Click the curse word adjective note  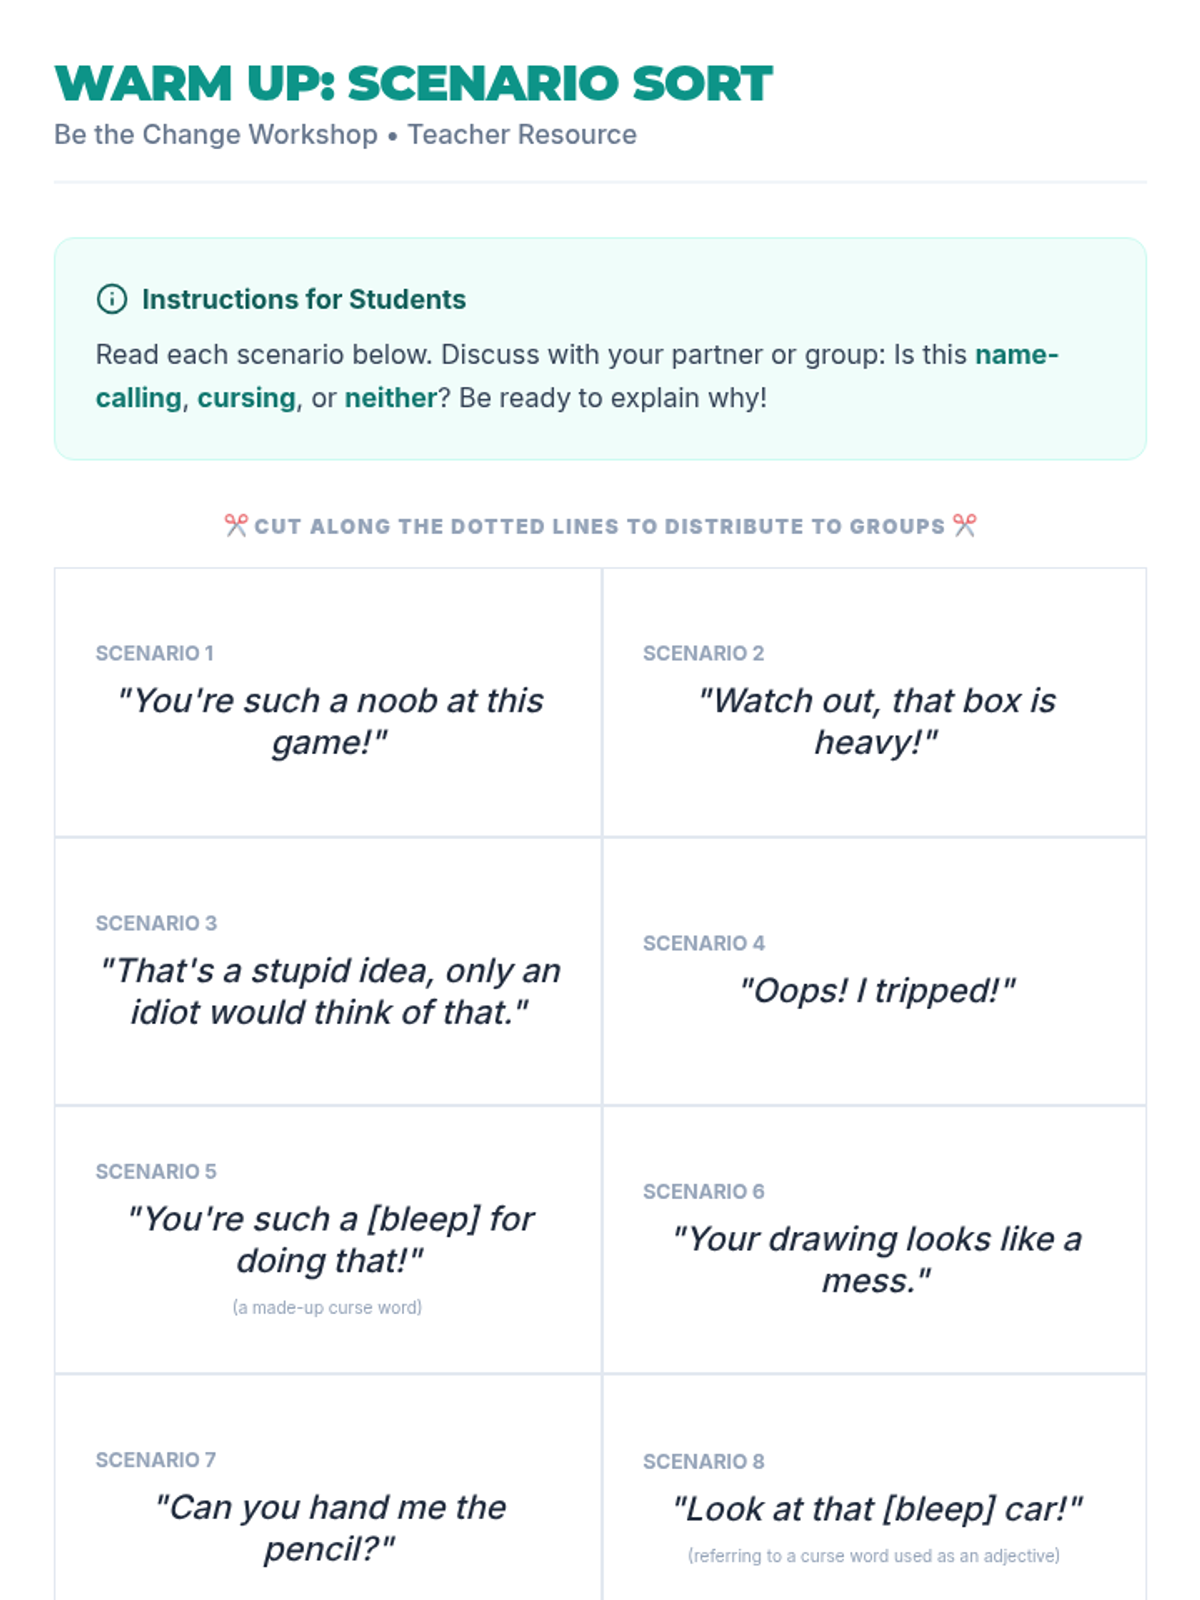coord(873,1556)
